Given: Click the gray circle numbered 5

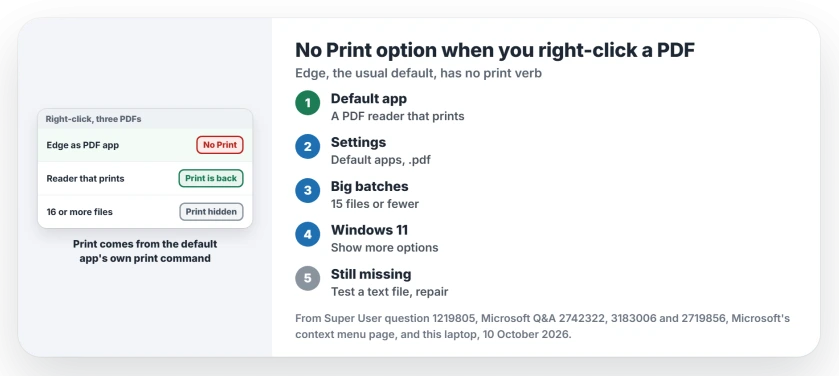Looking at the screenshot, I should click(x=308, y=278).
